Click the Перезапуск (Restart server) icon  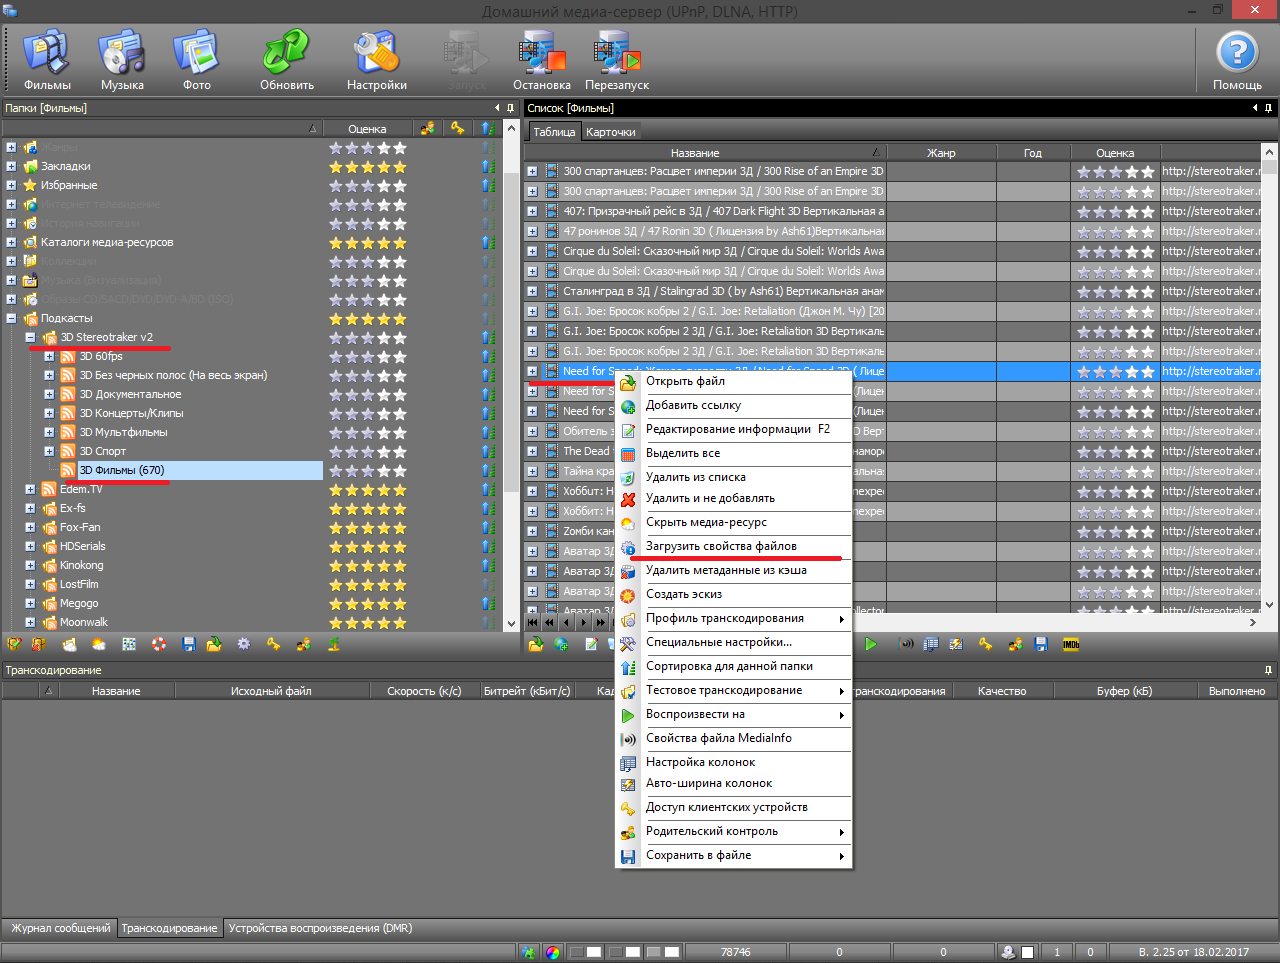coord(617,60)
